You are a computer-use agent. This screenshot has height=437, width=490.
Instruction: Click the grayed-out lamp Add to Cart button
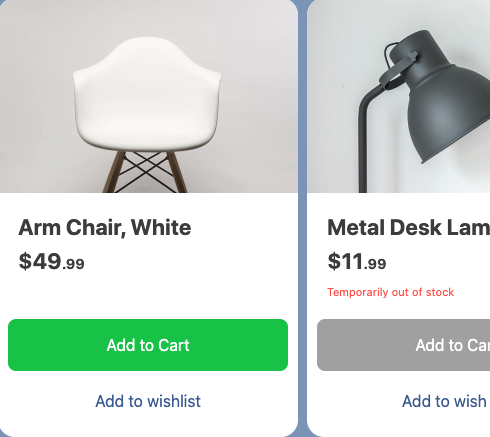tap(403, 345)
